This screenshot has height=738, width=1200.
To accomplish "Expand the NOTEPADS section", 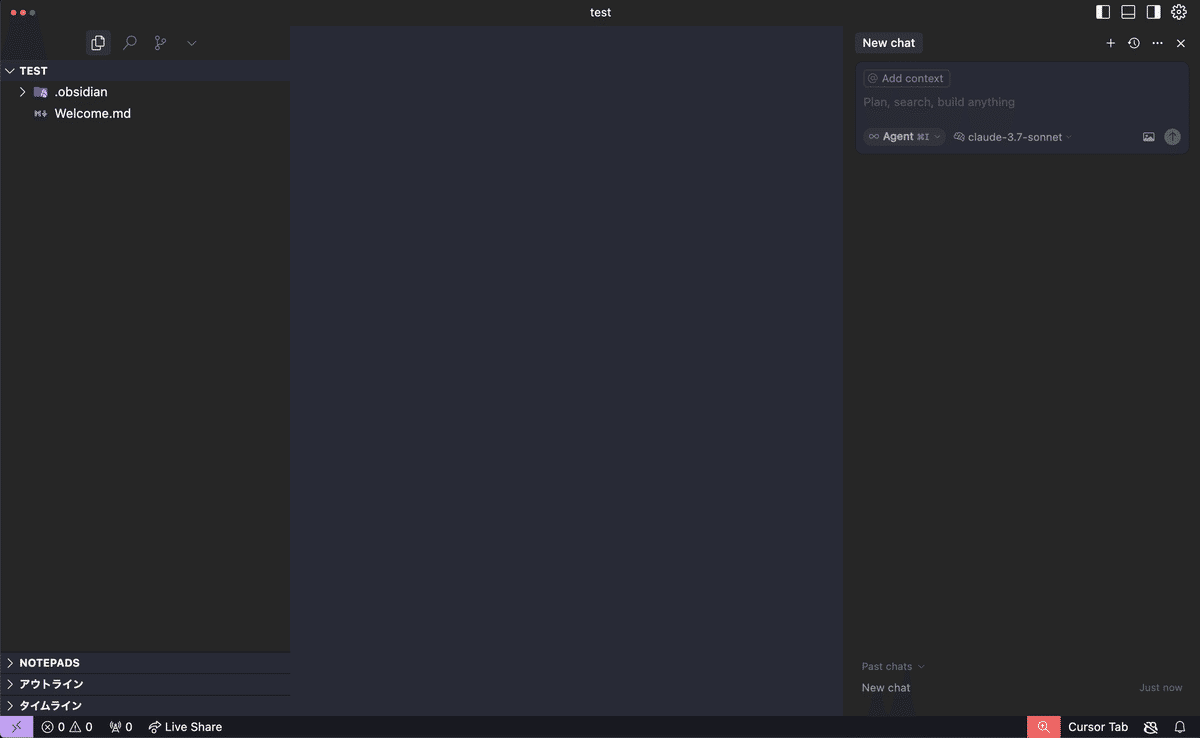I will [49, 663].
